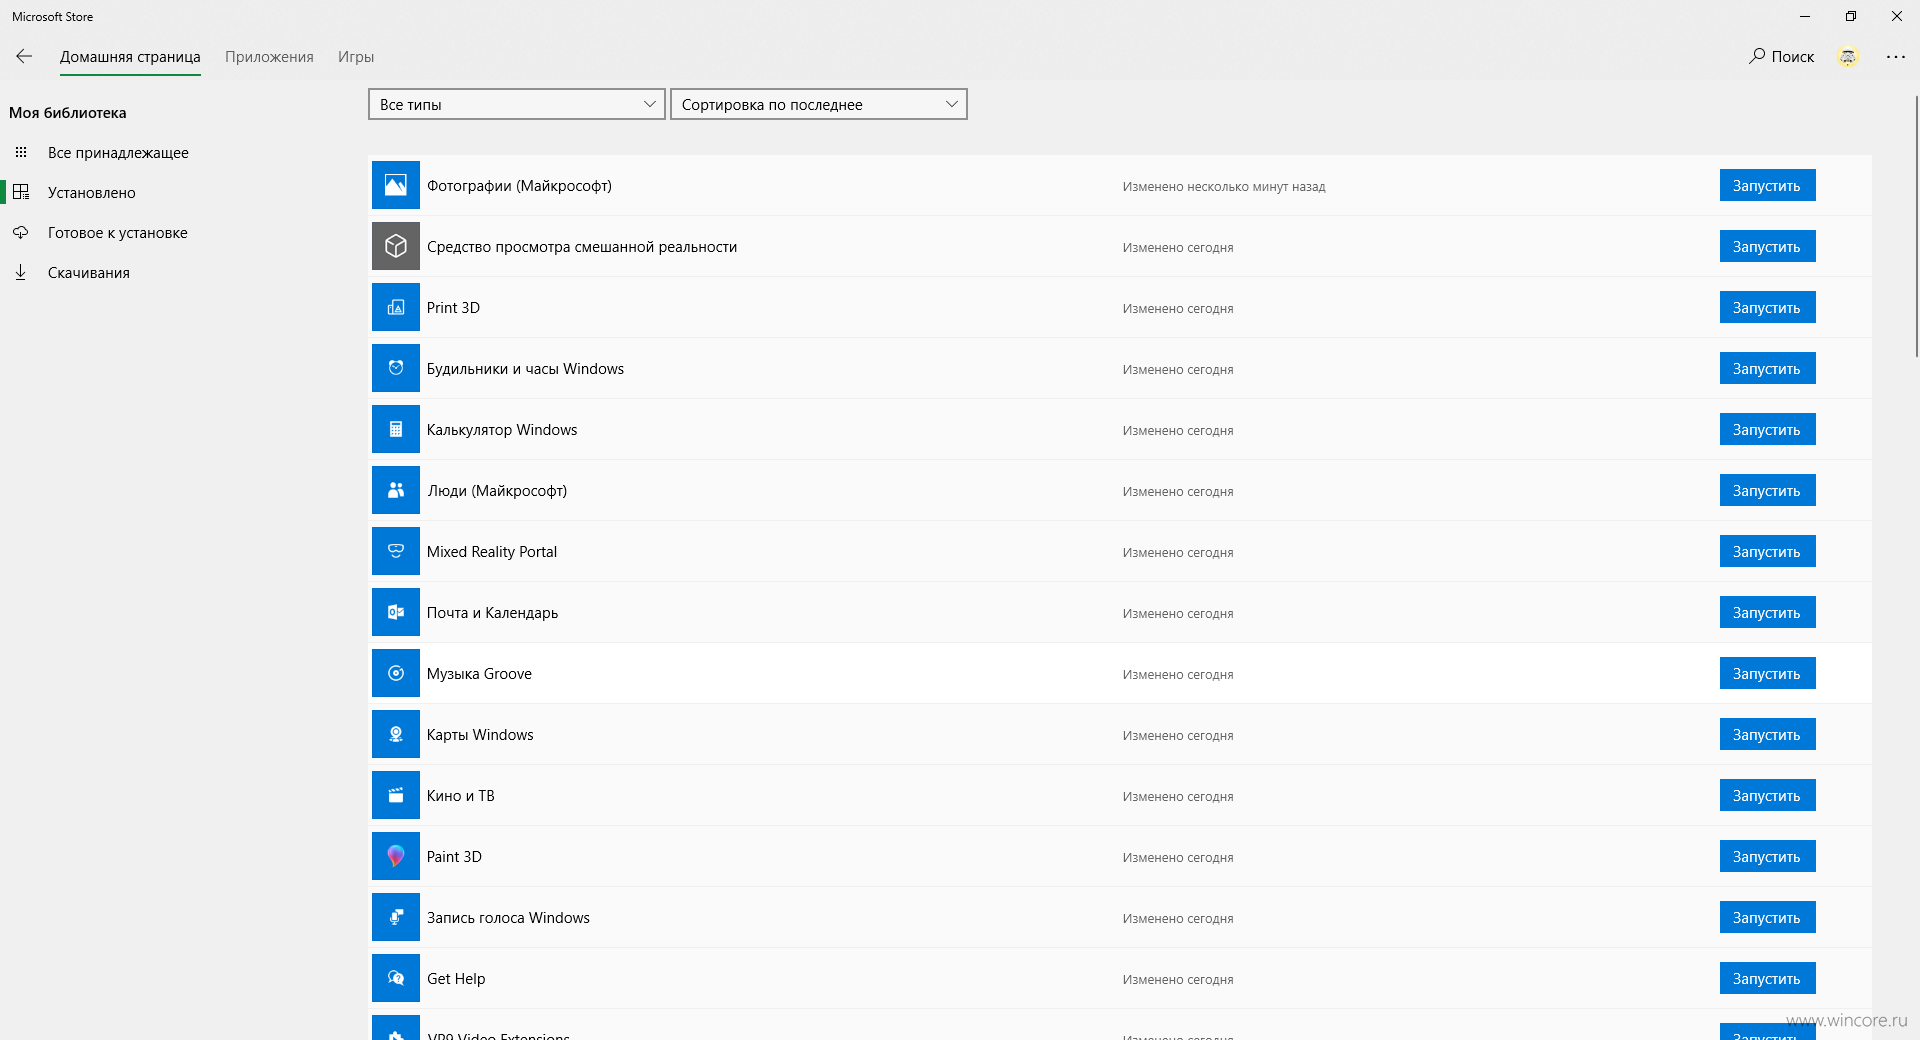Image resolution: width=1920 pixels, height=1040 pixels.
Task: Launch Фотографии (Майкрософт) with Запустить
Action: [1767, 185]
